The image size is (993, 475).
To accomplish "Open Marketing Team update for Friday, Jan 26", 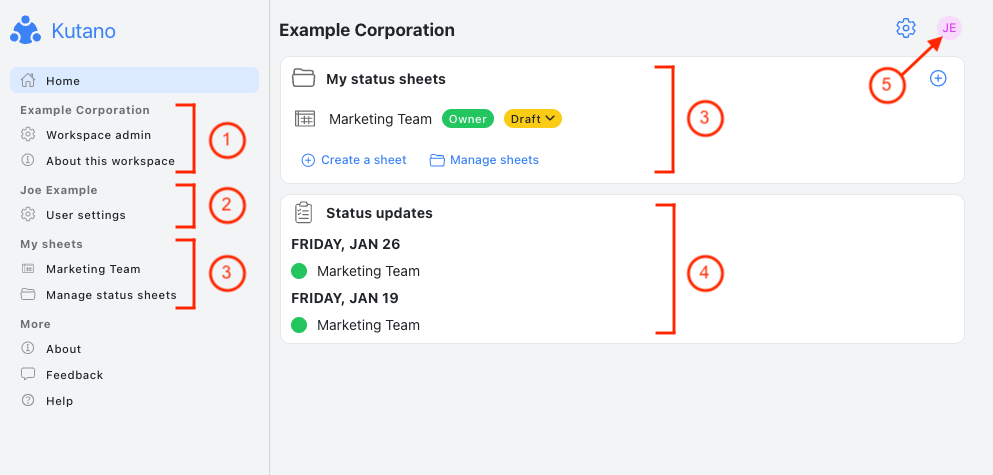I will click(x=368, y=271).
